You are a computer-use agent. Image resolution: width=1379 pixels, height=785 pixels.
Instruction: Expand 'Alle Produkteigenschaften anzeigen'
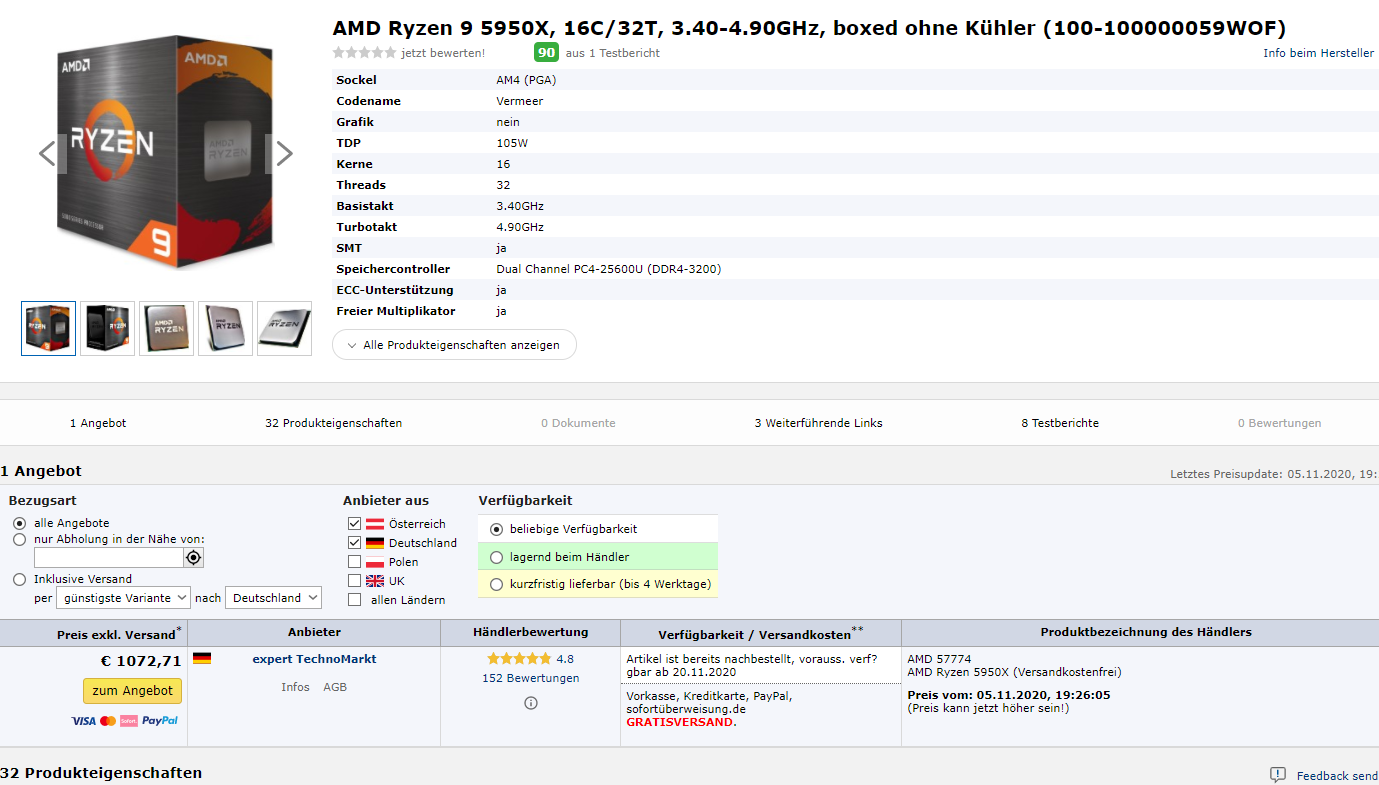pos(454,345)
